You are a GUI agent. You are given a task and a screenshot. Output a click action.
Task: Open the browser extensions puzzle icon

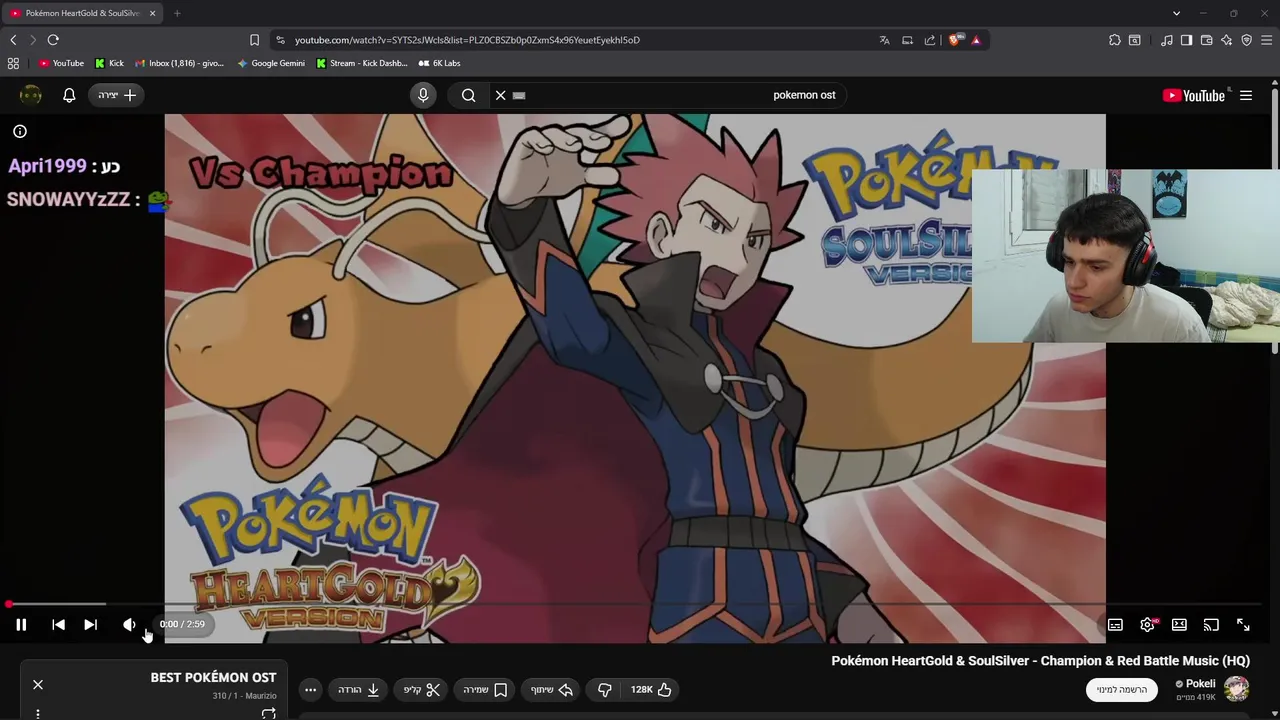(x=1115, y=40)
